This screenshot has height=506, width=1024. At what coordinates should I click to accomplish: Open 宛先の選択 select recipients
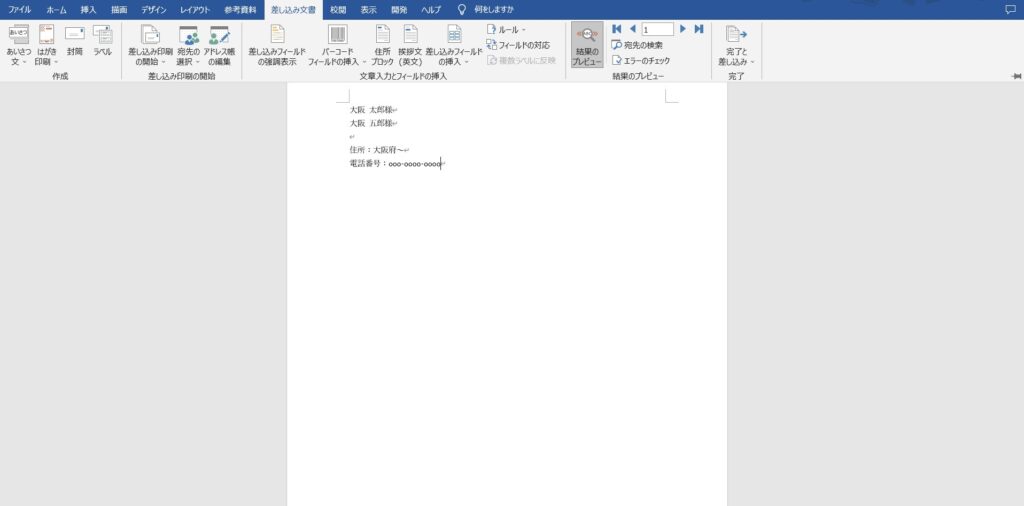[189, 45]
